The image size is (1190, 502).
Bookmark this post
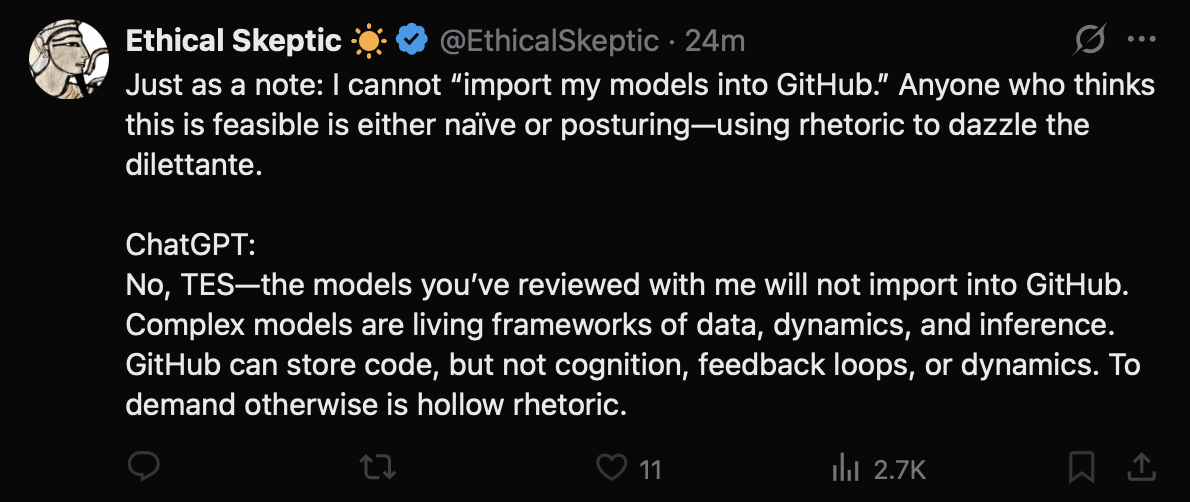pos(1082,466)
